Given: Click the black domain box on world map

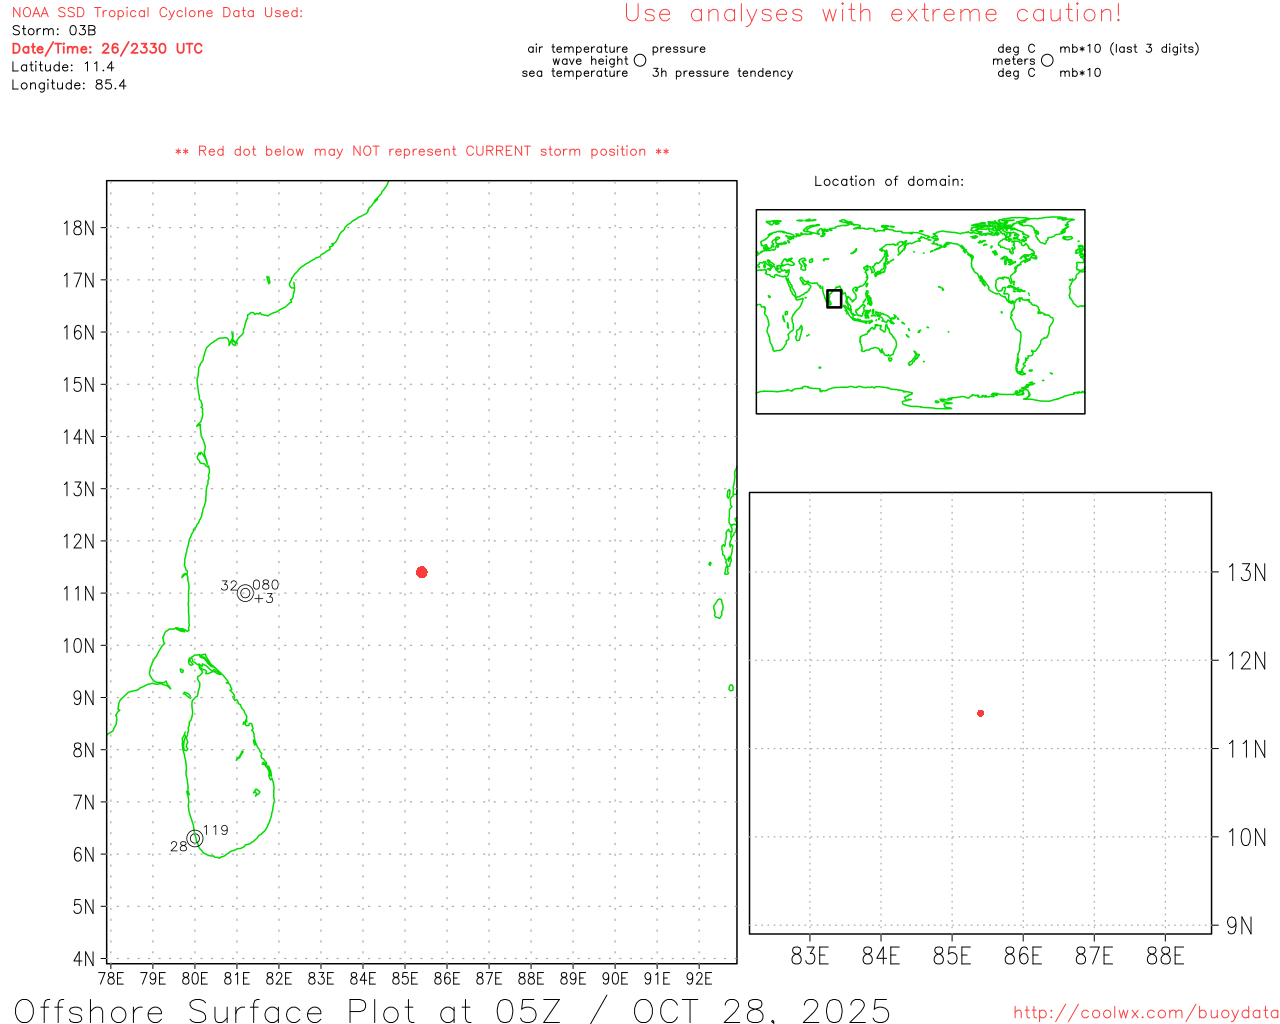Looking at the screenshot, I should pyautogui.click(x=834, y=298).
